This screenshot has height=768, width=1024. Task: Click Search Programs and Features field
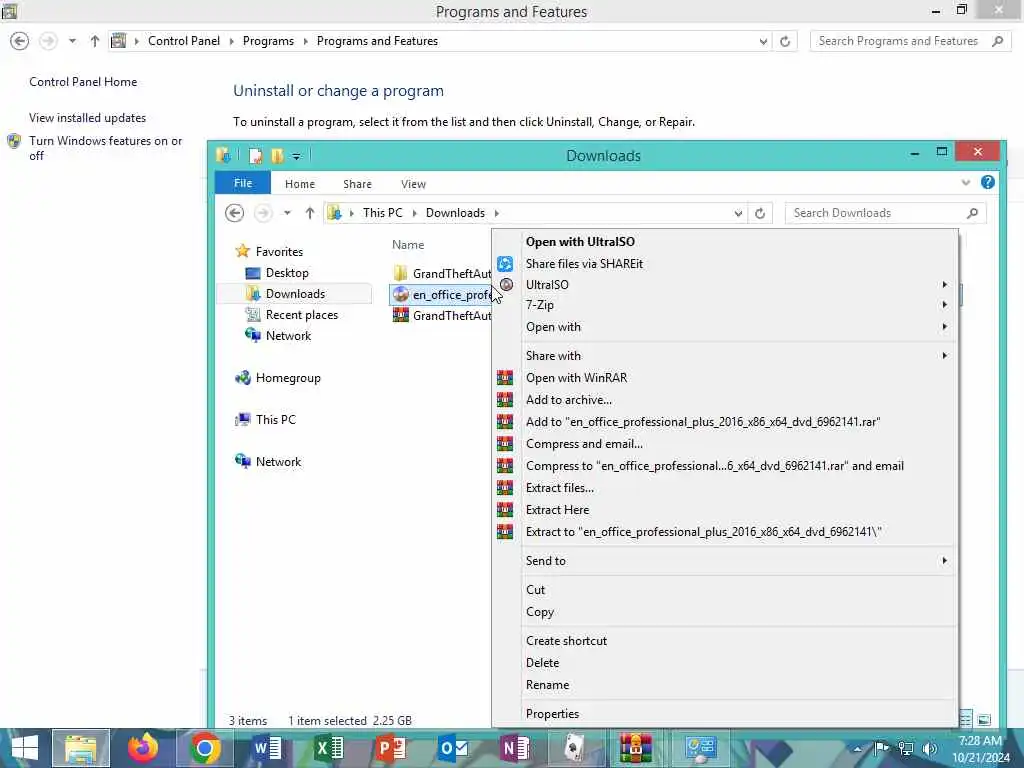pyautogui.click(x=899, y=41)
